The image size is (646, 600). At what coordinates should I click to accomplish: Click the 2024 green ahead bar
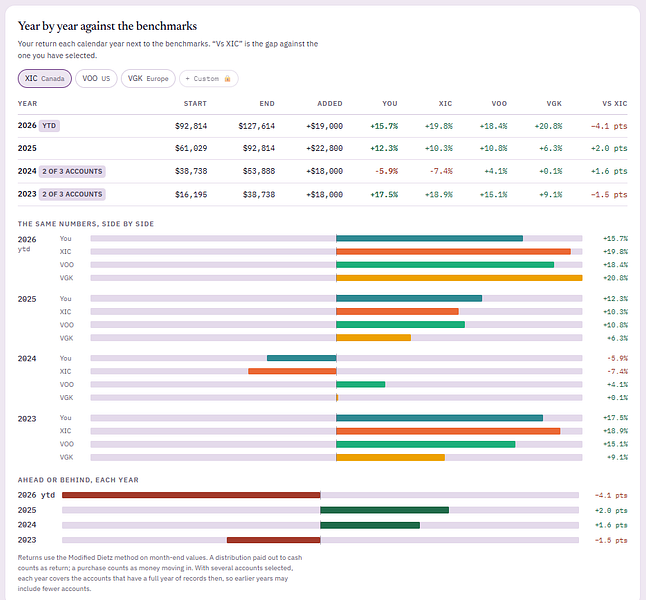[370, 525]
